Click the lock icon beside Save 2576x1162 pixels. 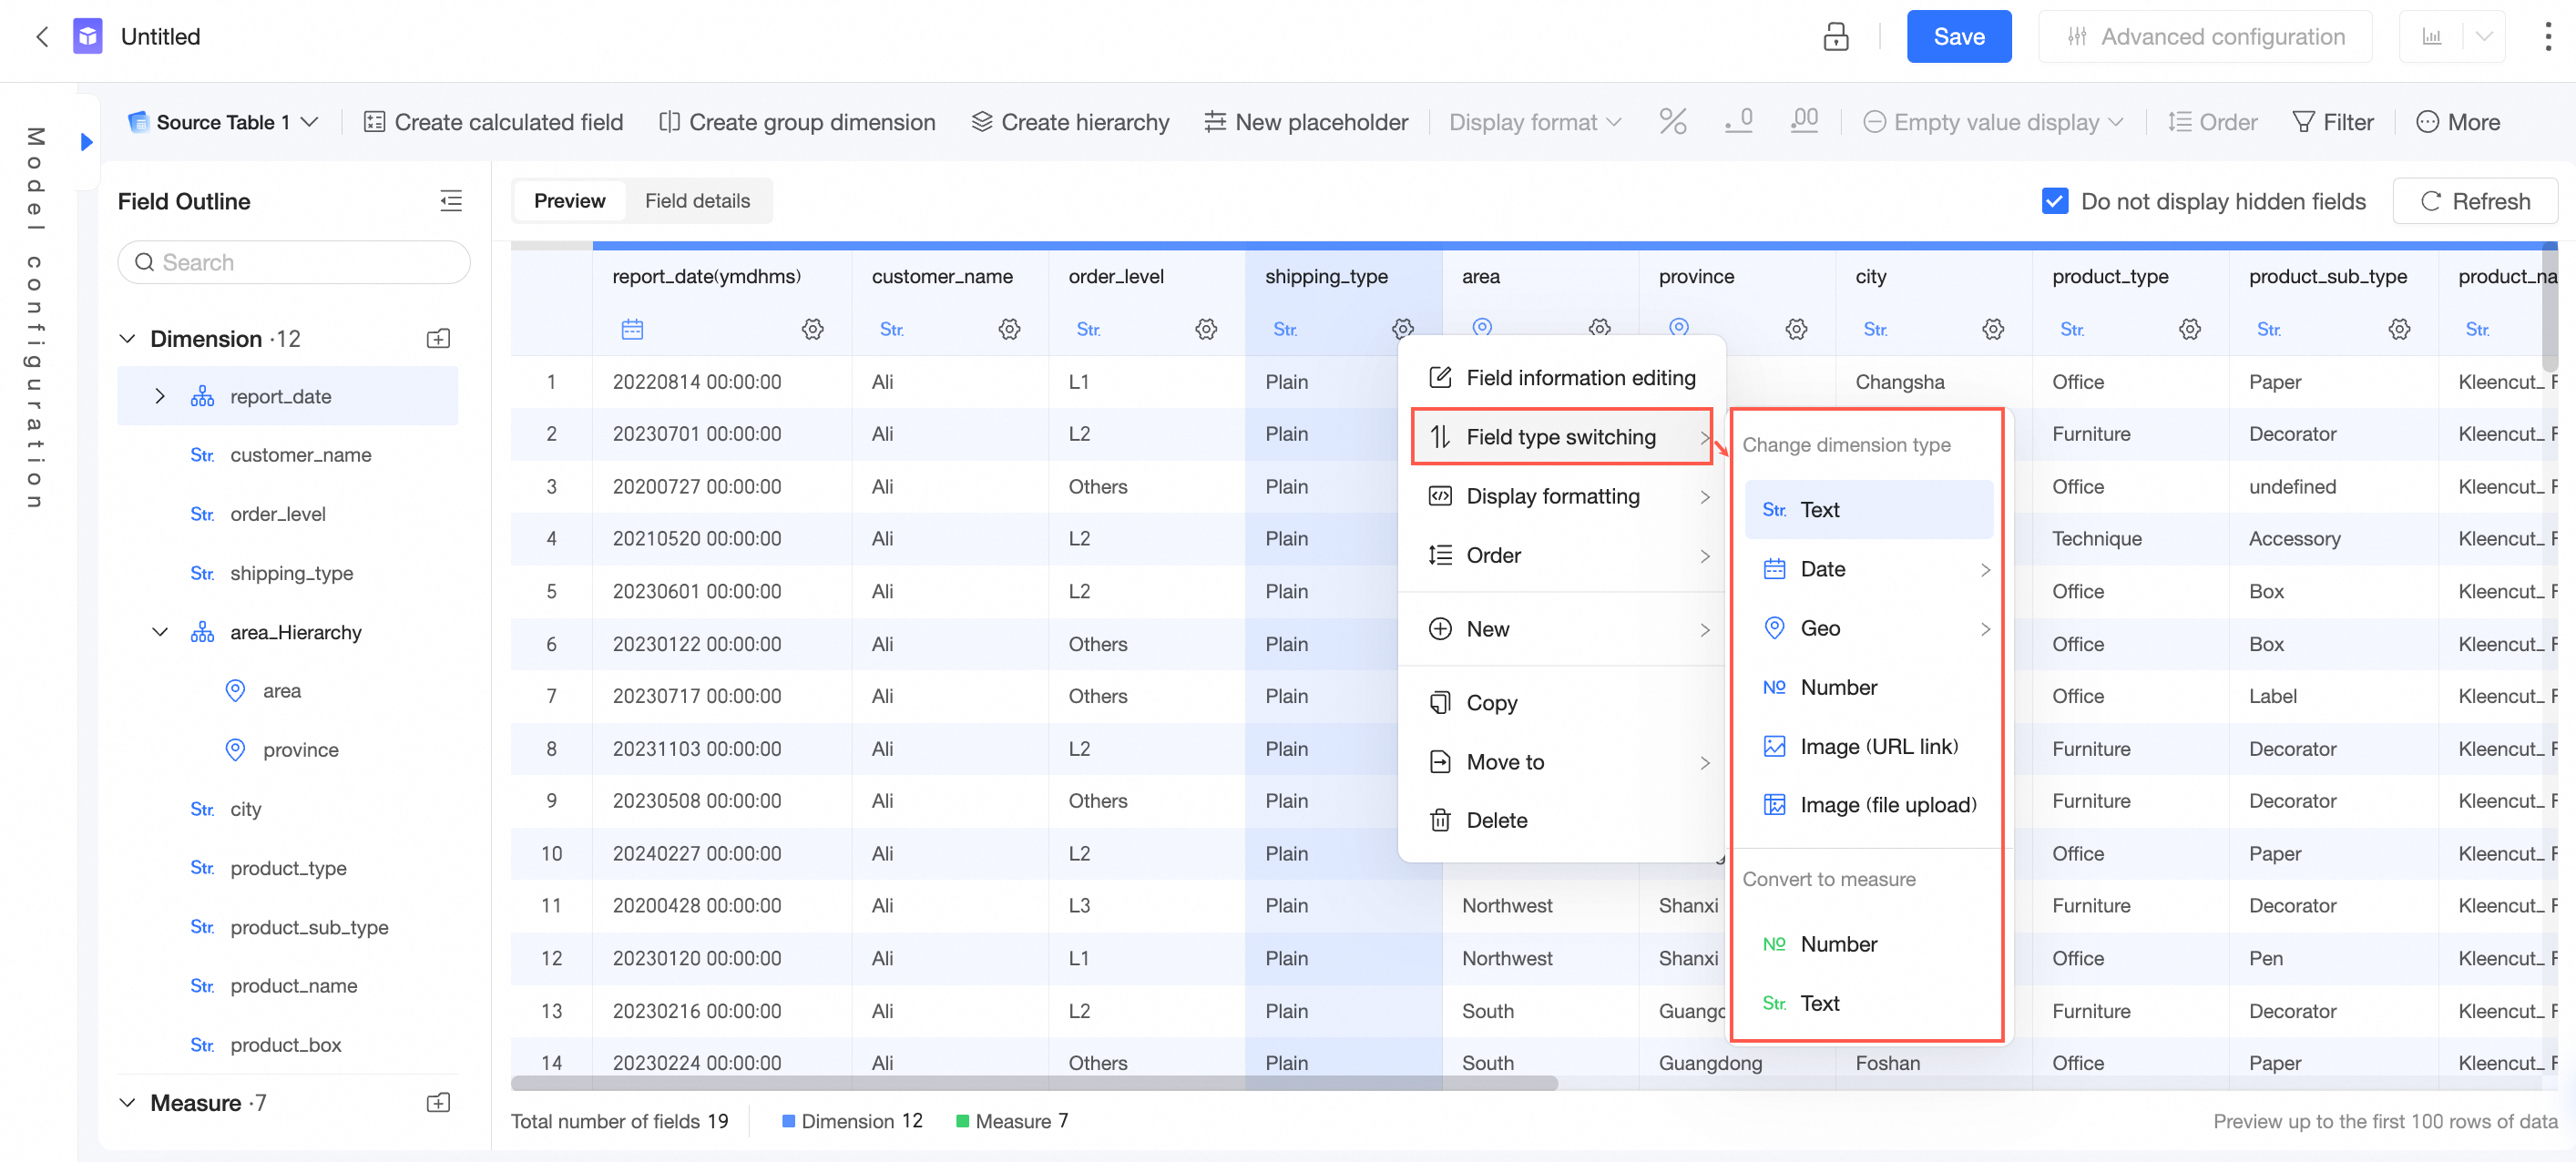tap(1835, 37)
